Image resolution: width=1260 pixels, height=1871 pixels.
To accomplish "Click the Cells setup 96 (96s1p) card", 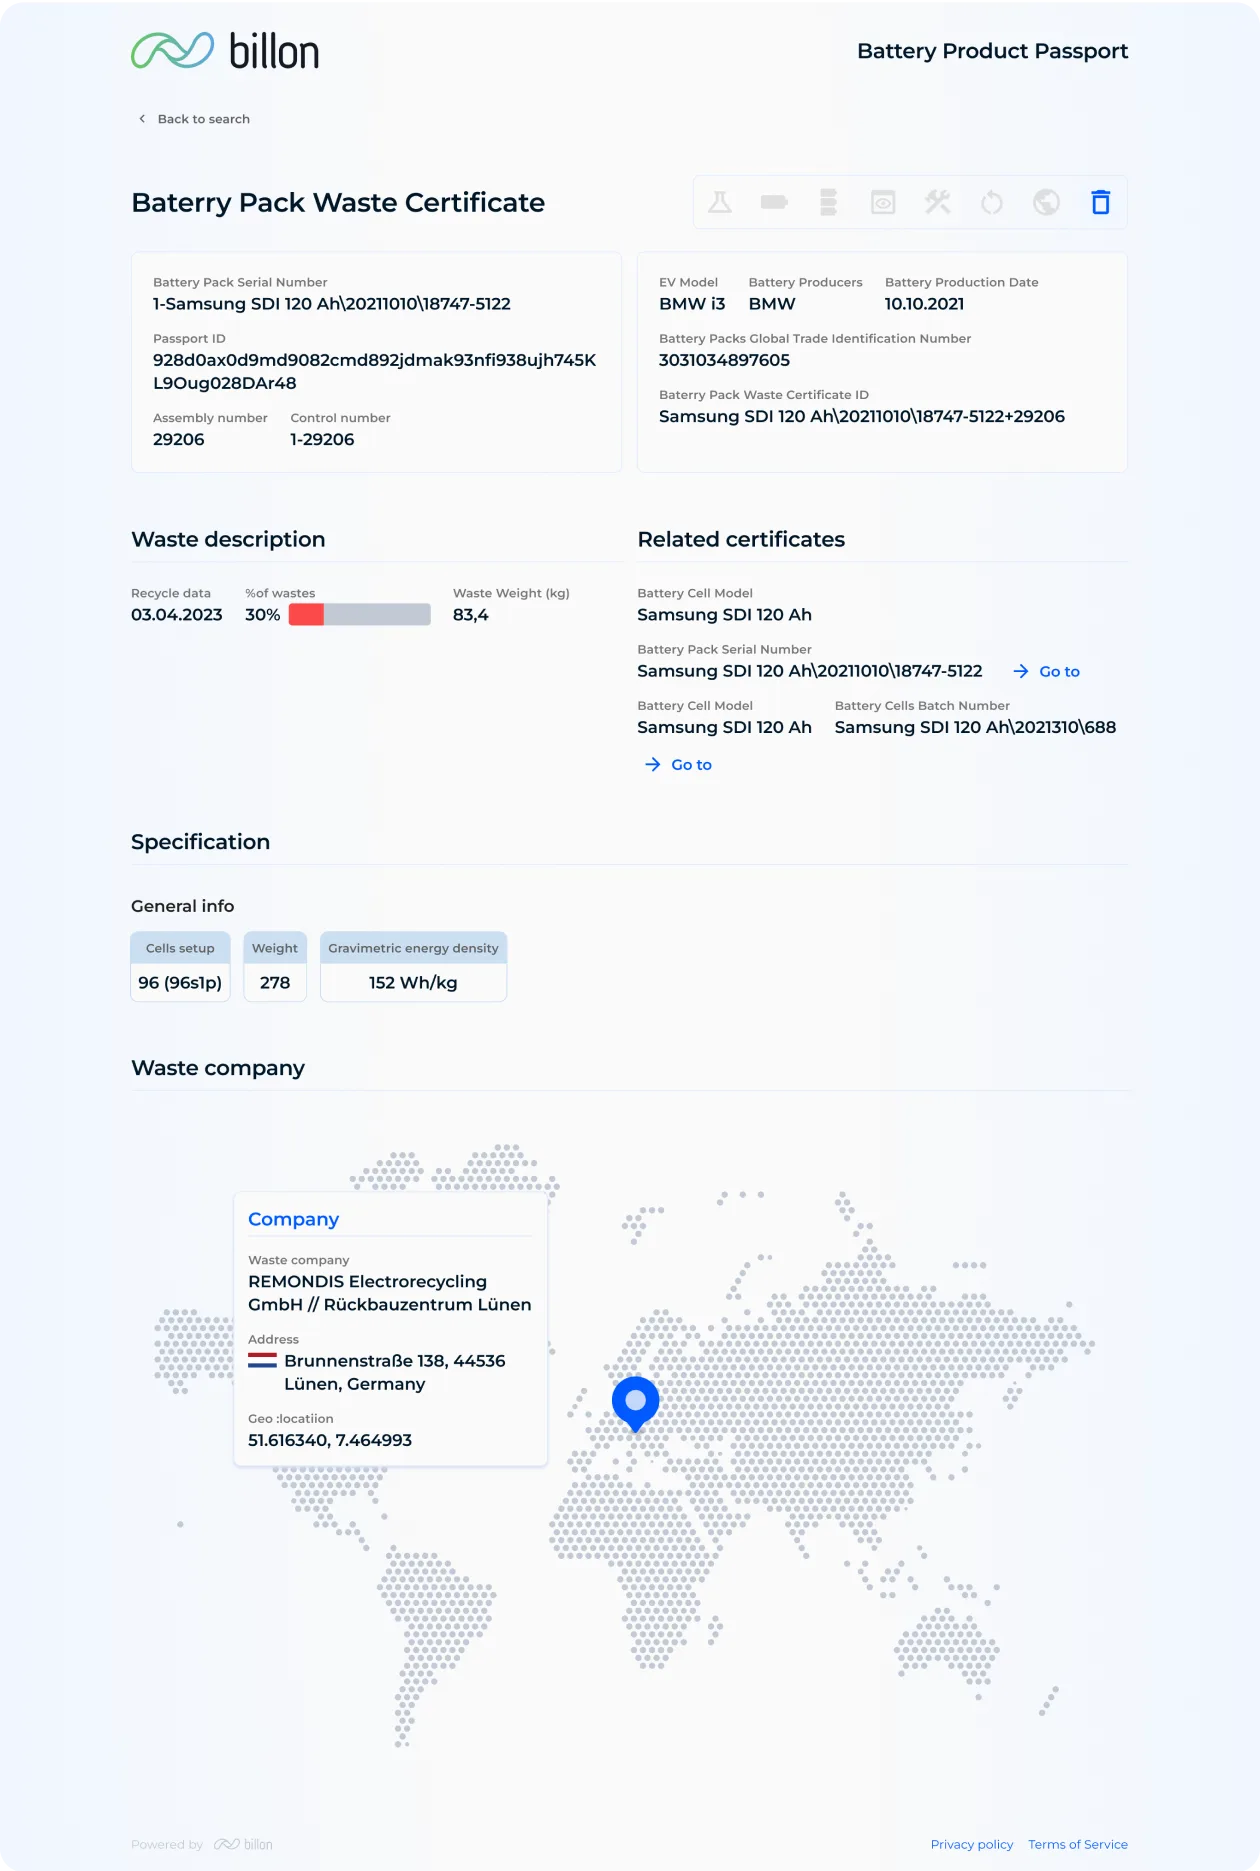I will coord(180,967).
